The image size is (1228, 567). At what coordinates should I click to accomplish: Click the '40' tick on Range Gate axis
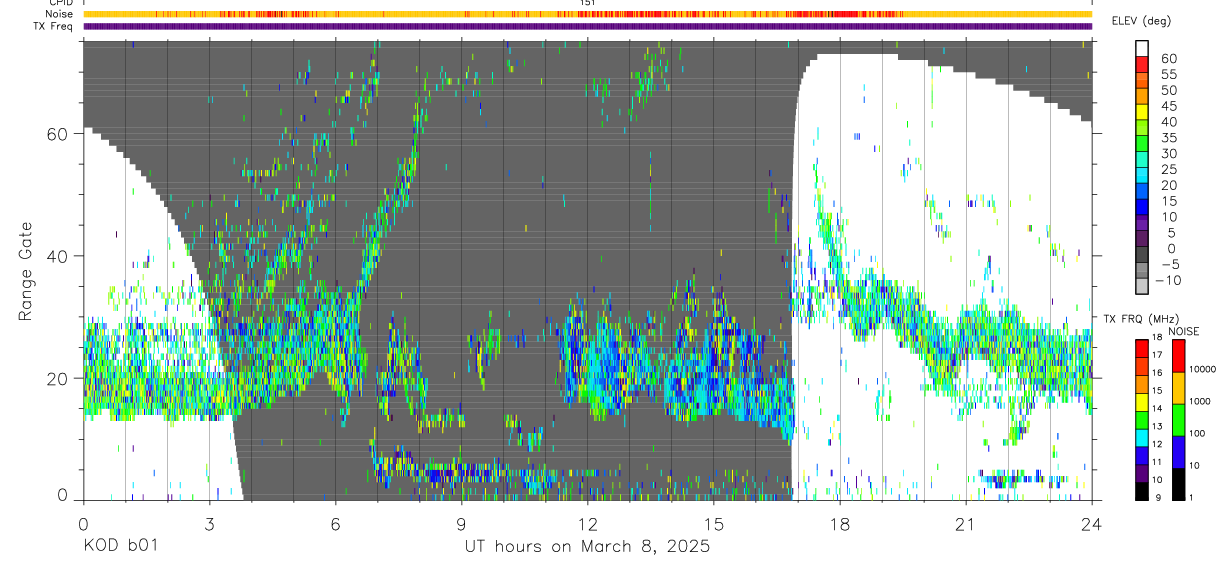(57, 256)
